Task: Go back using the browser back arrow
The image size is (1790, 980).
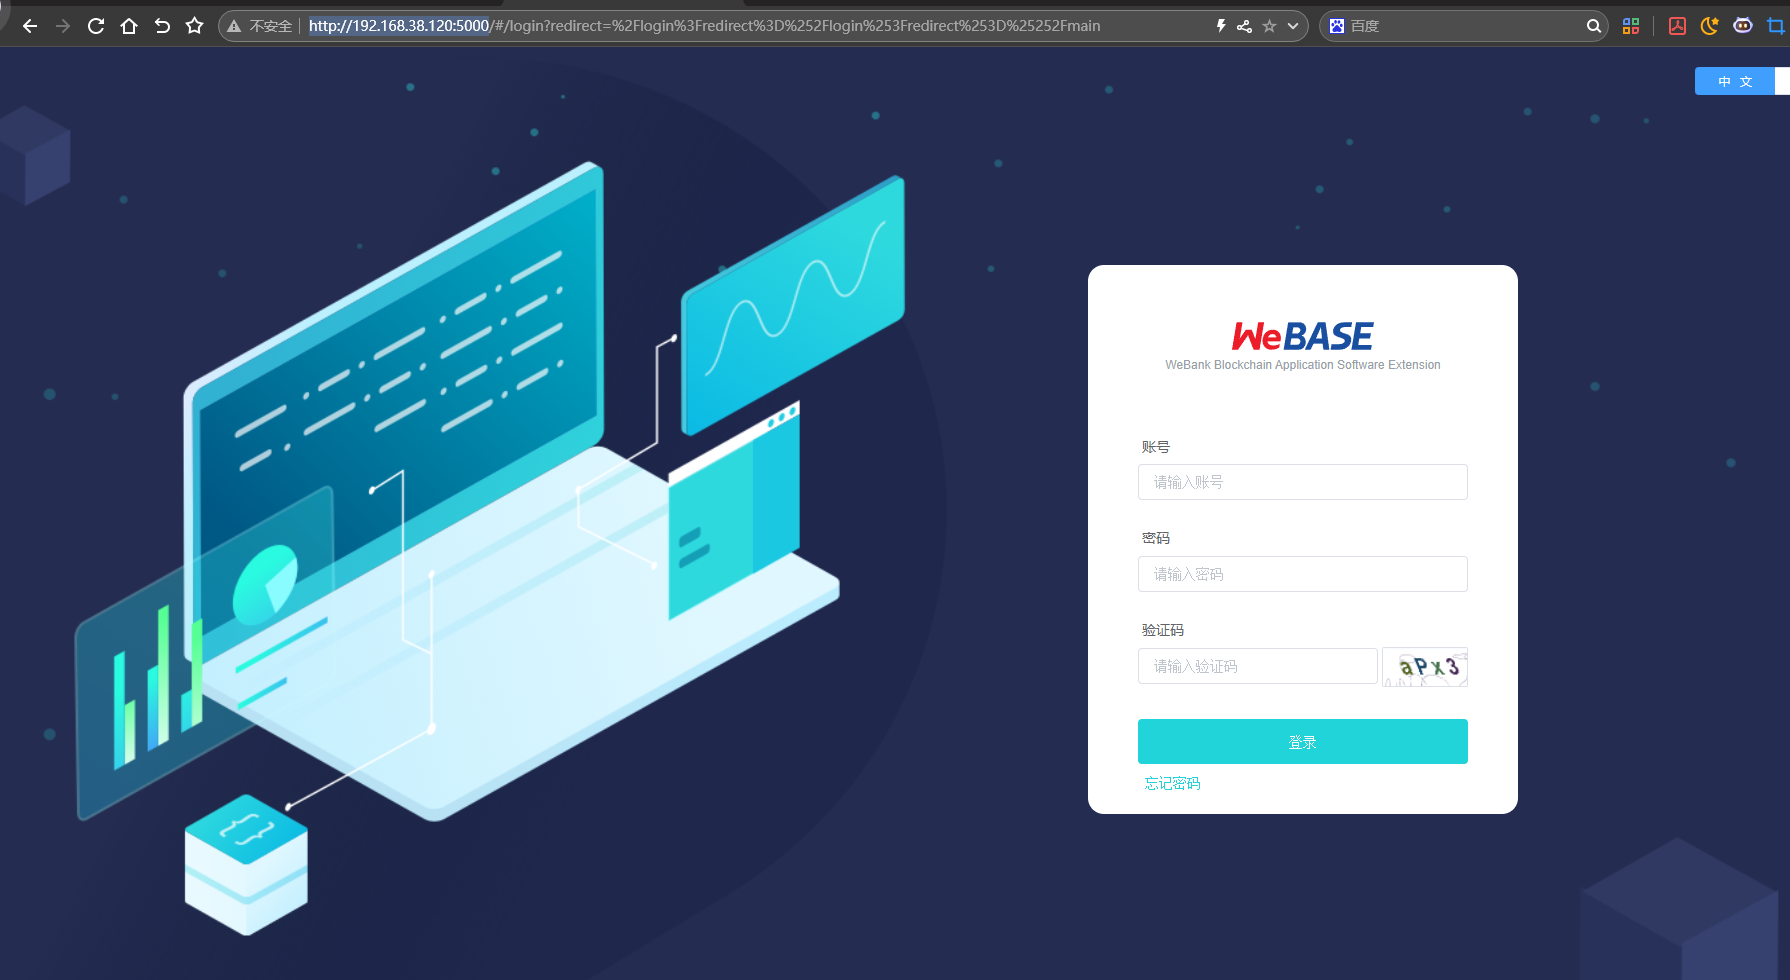Action: coord(30,26)
